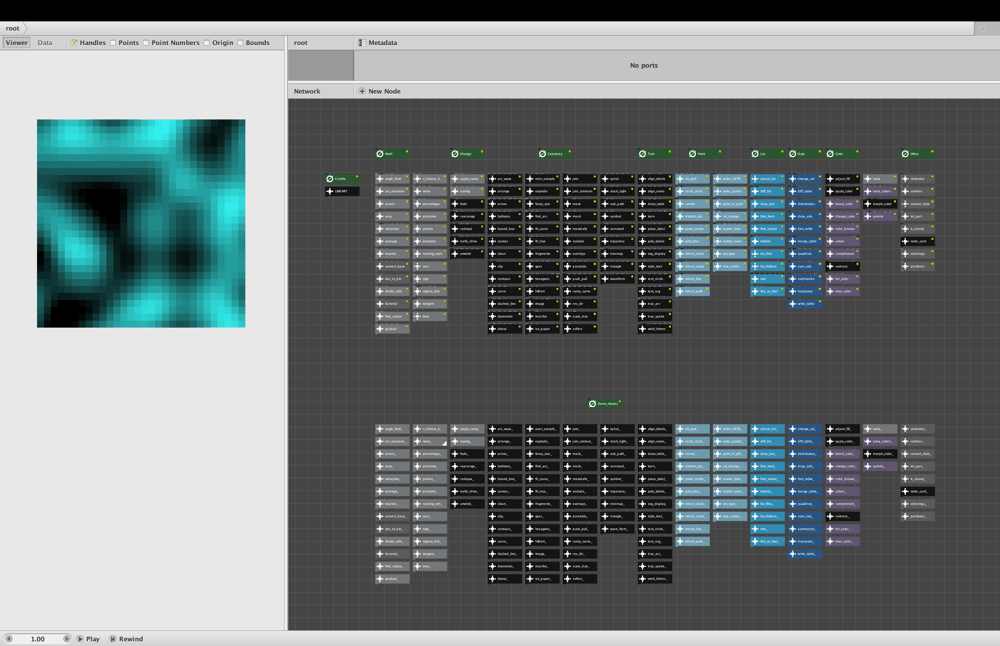Select the upper group's parabola node
Image resolution: width=1000 pixels, height=646 pixels.
580,266
